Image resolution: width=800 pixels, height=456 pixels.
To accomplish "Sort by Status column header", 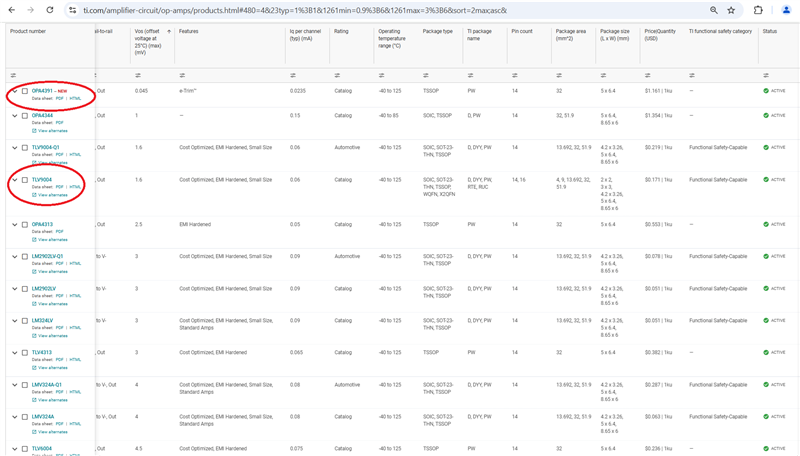I will pos(769,32).
